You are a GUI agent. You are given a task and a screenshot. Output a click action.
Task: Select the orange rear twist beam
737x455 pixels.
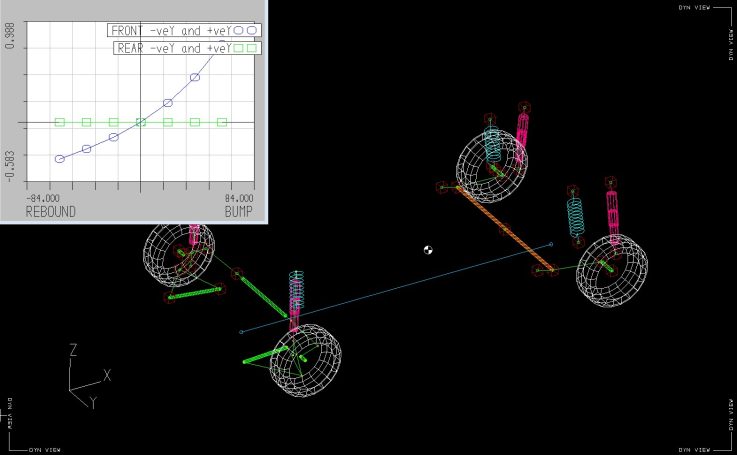(506, 229)
